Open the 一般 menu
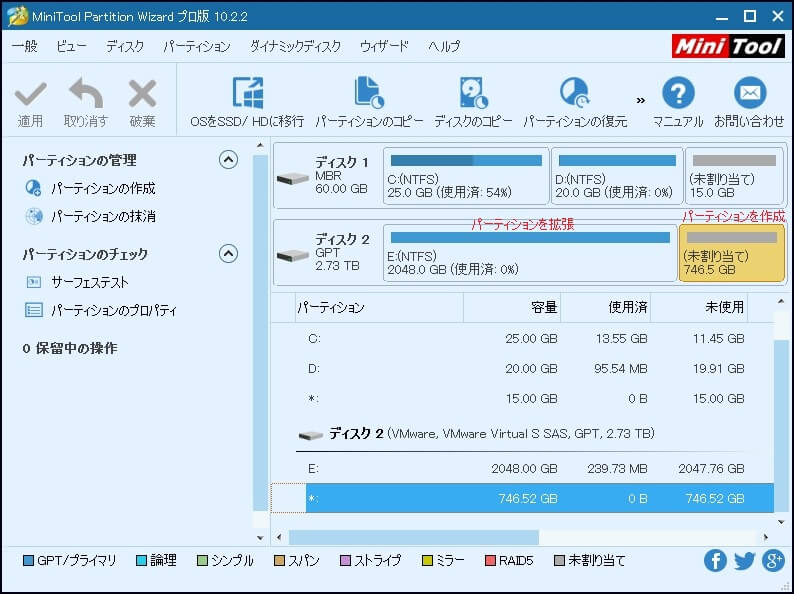The width and height of the screenshot is (794, 594). click(24, 46)
